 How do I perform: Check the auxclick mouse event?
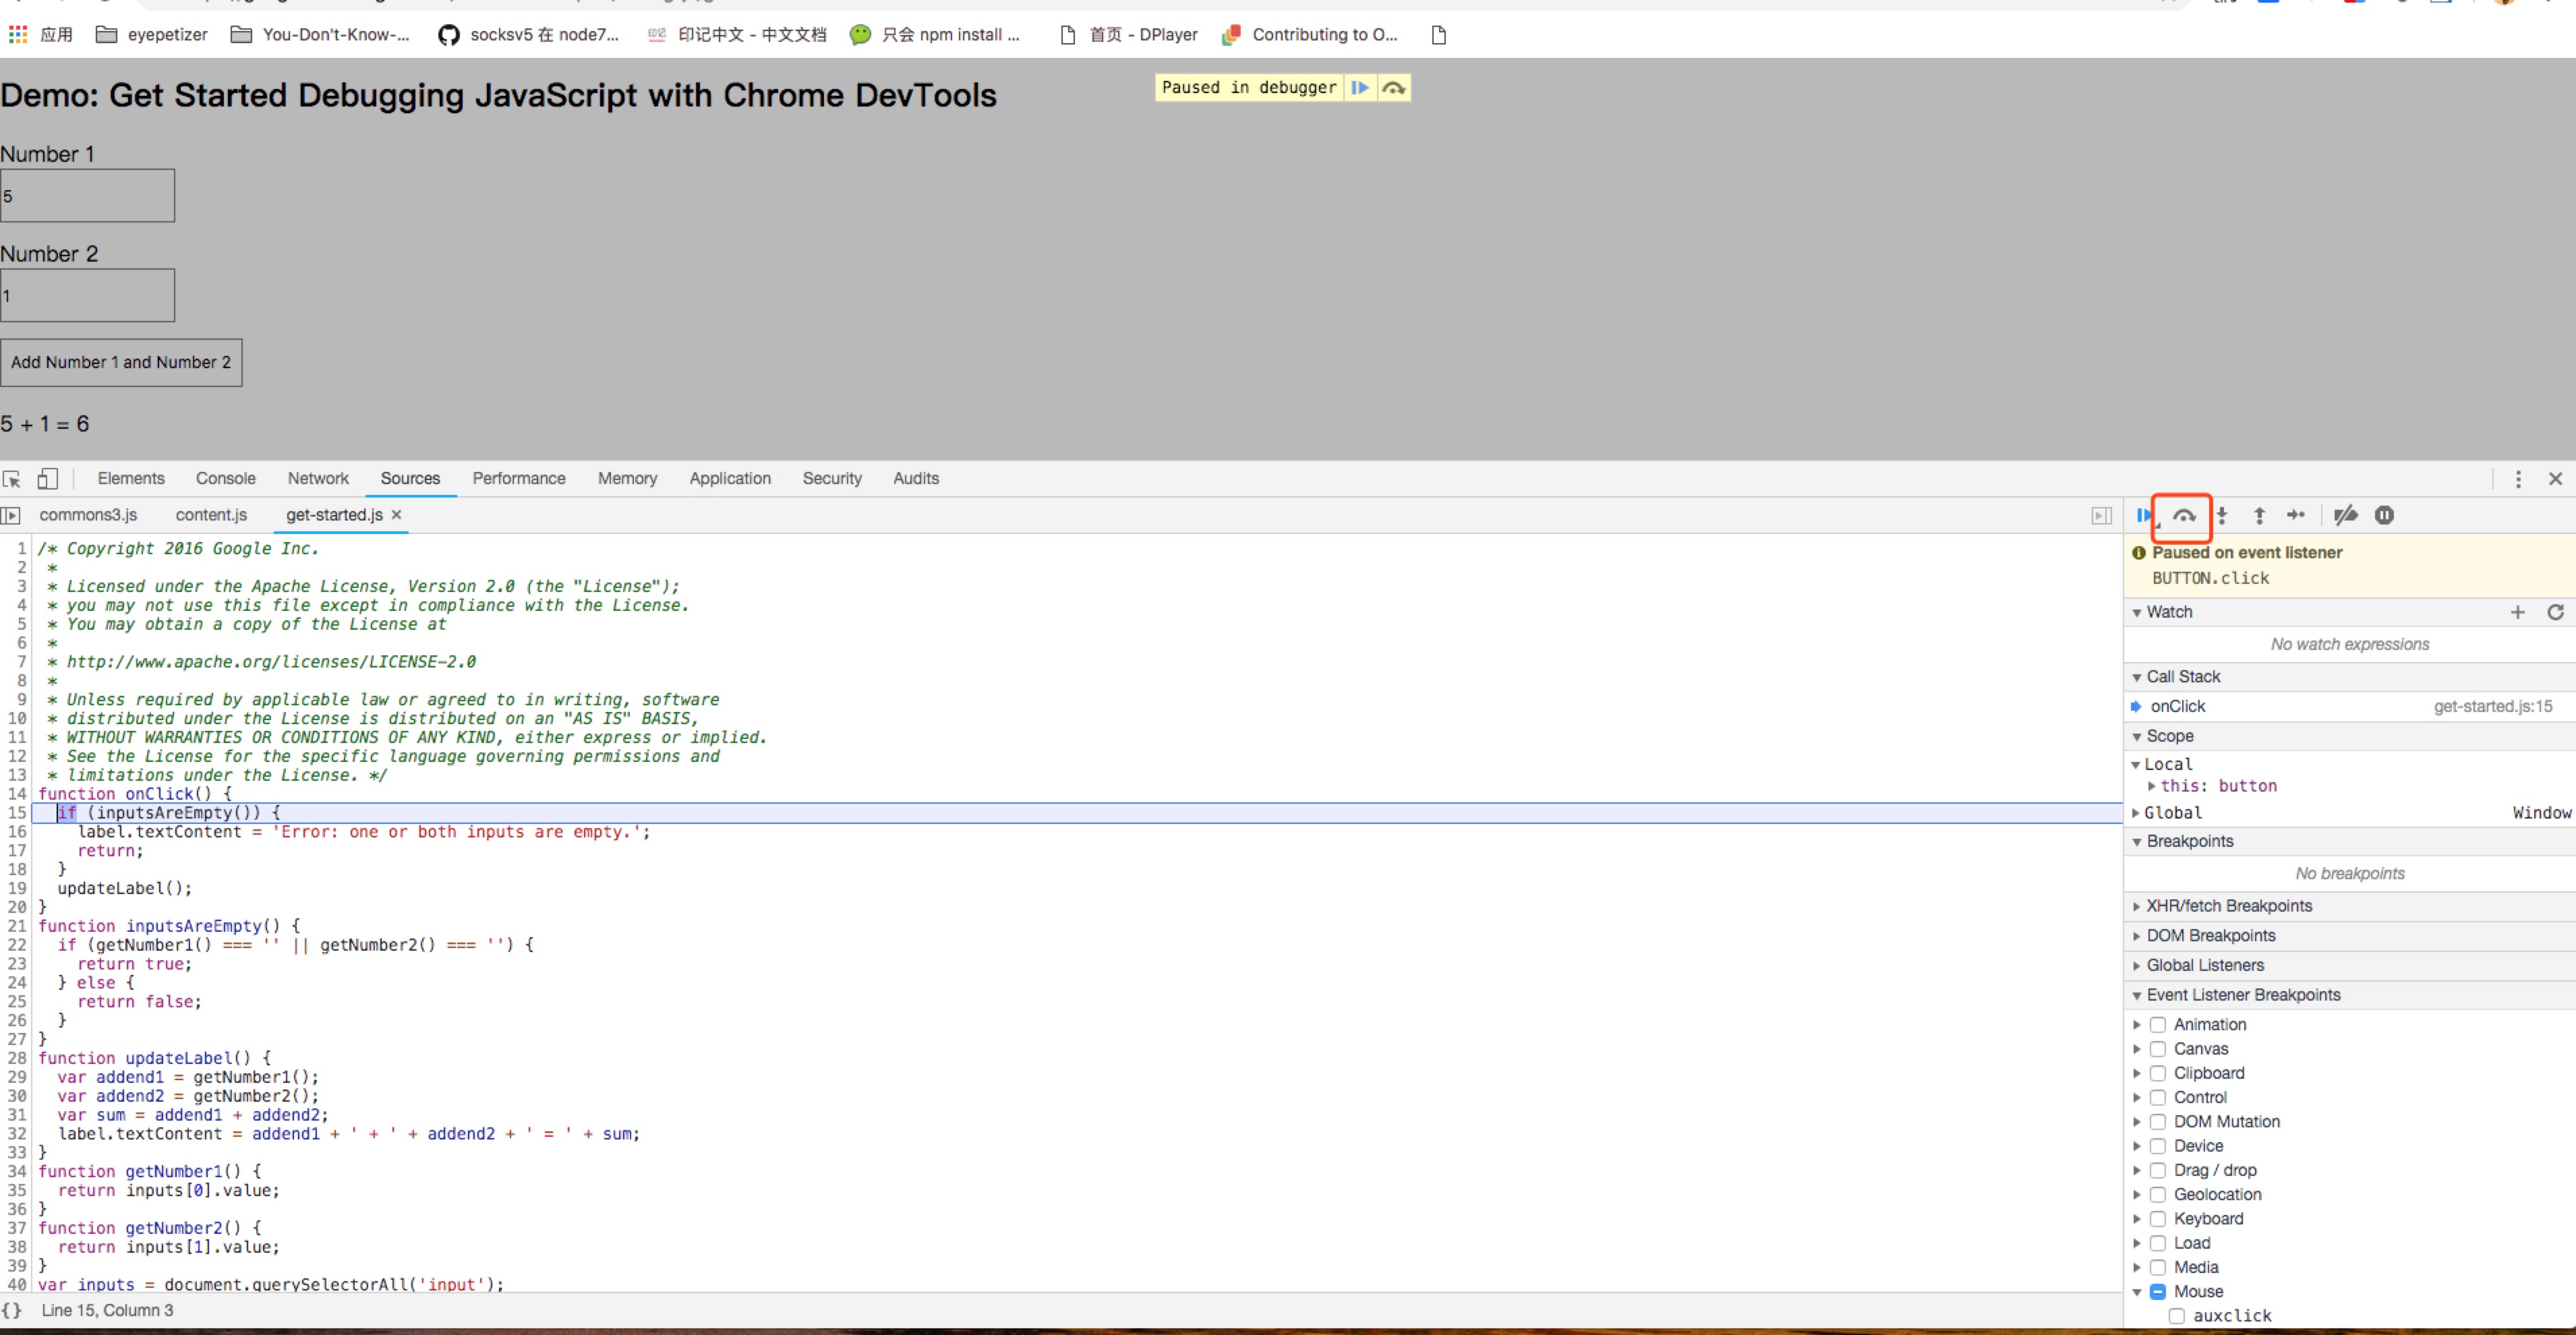(x=2176, y=1316)
